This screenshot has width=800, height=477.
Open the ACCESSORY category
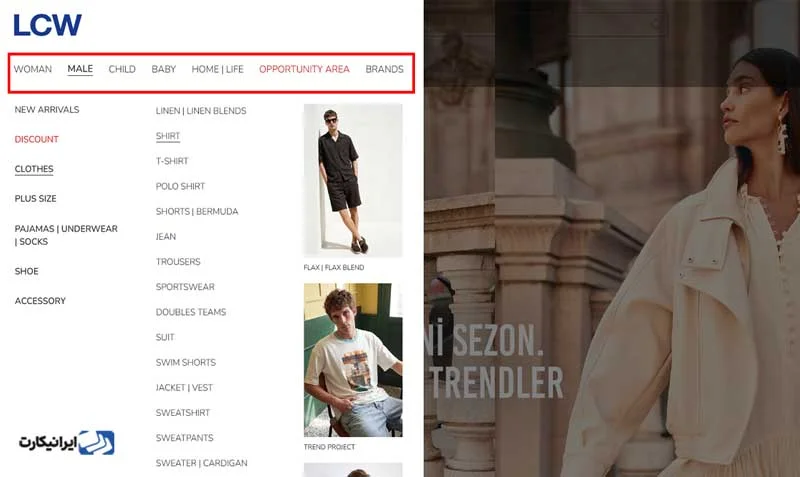tap(40, 301)
